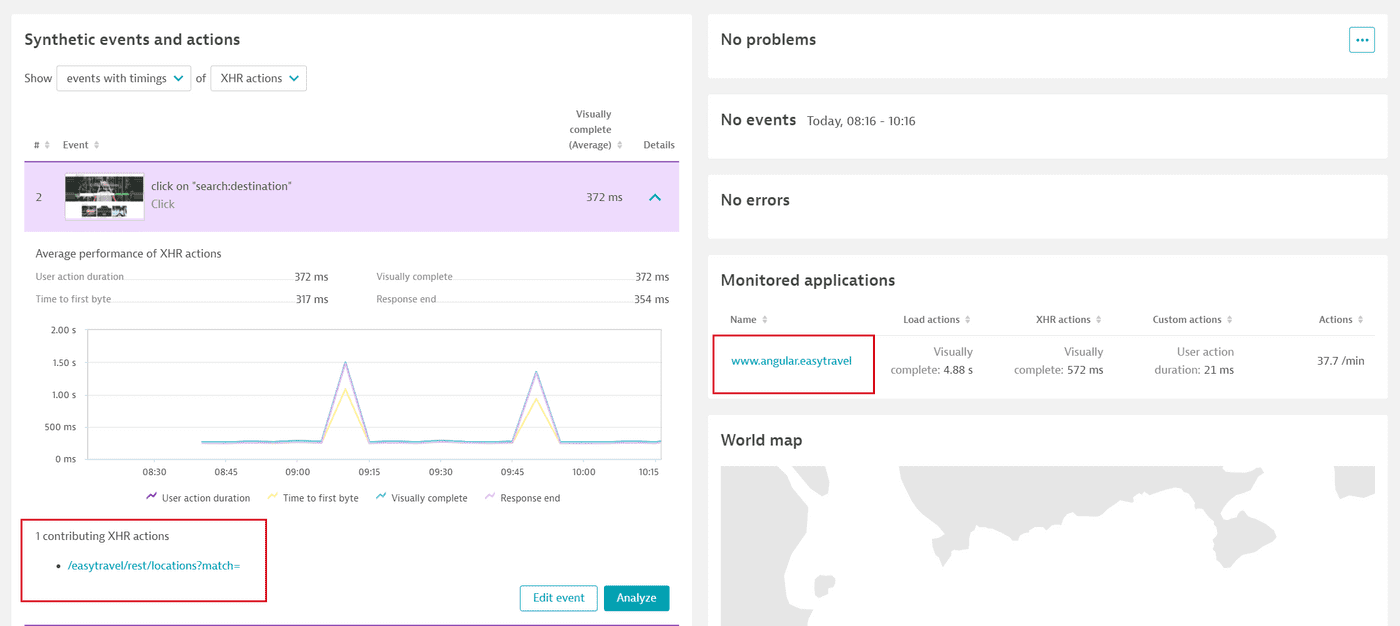Sort monitored applications by Name

coord(765,319)
